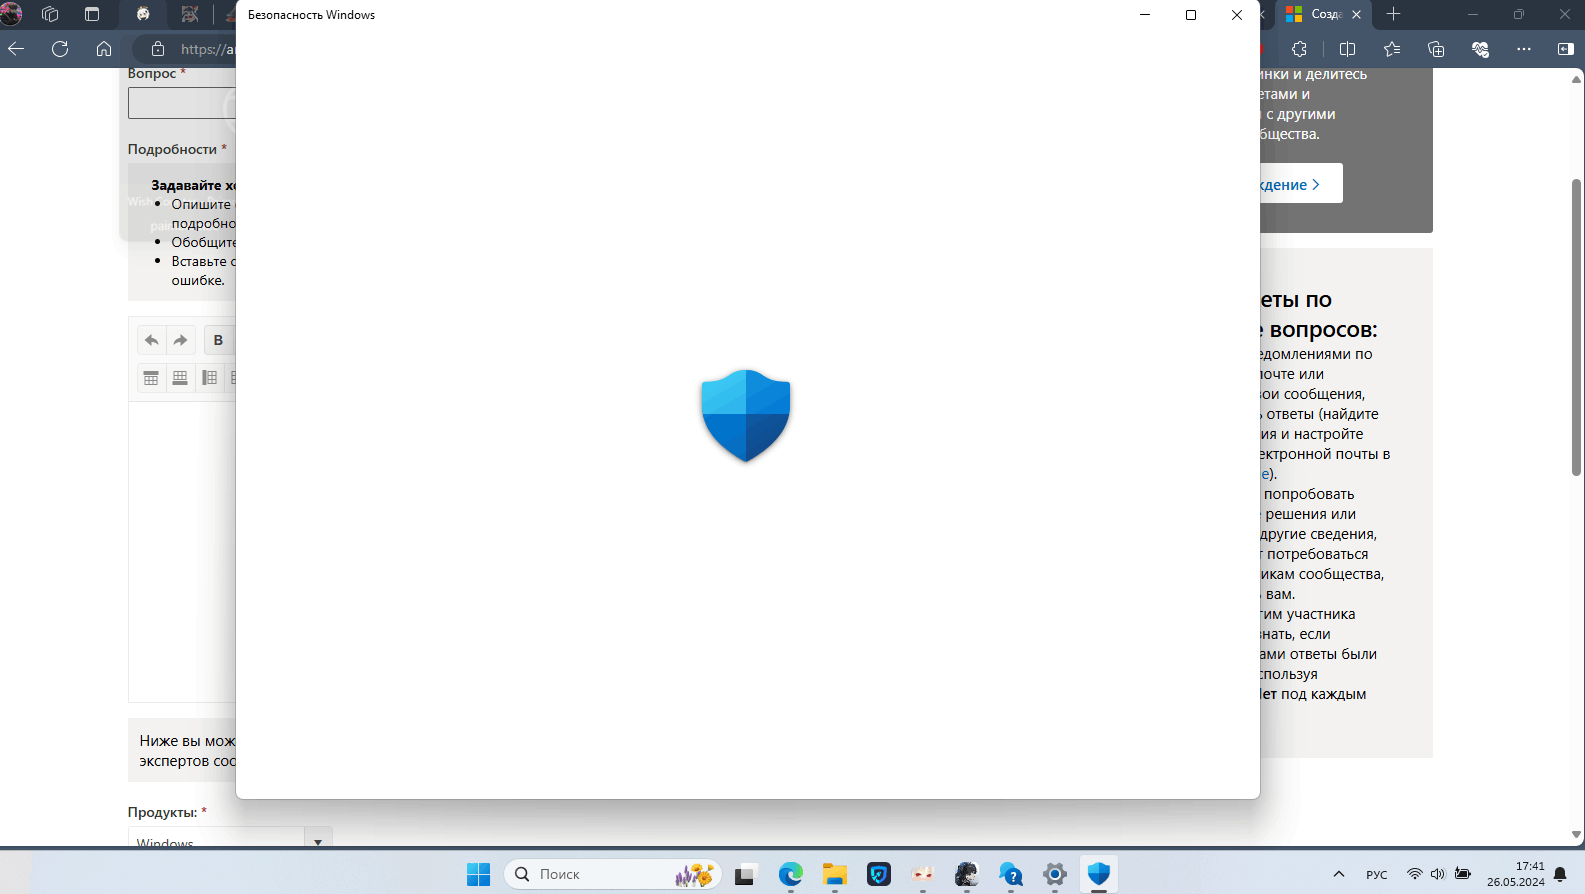Viewport: 1585px width, 894px height.
Task: Click the 'Вопрос' input field in Edge
Action: tap(182, 103)
